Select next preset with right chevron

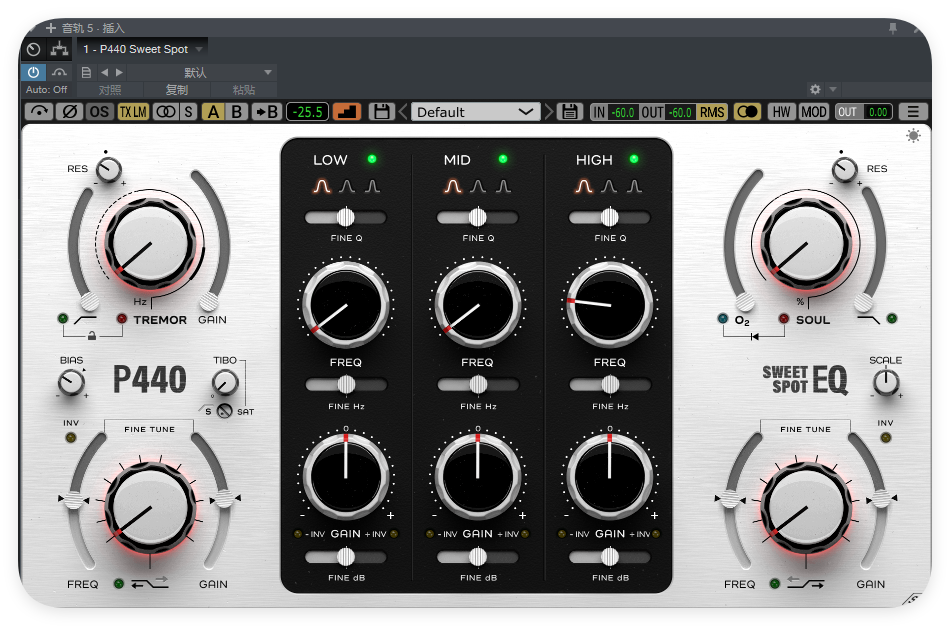click(x=549, y=112)
